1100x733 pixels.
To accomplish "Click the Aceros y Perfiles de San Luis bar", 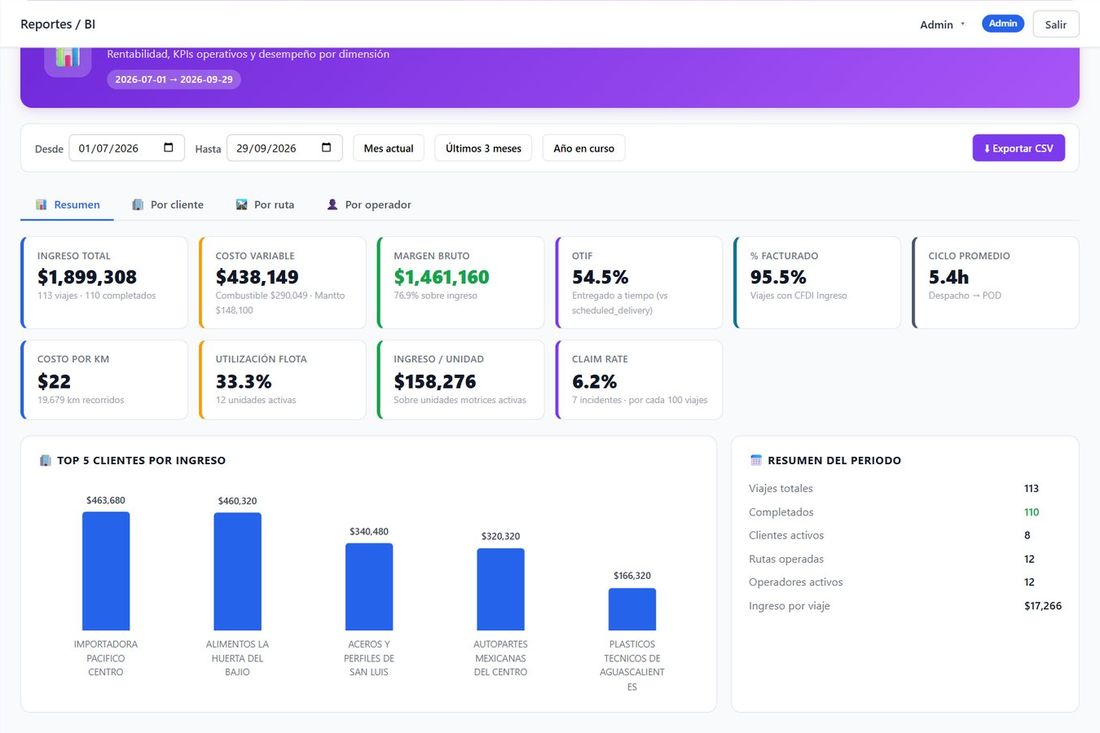I will point(369,586).
